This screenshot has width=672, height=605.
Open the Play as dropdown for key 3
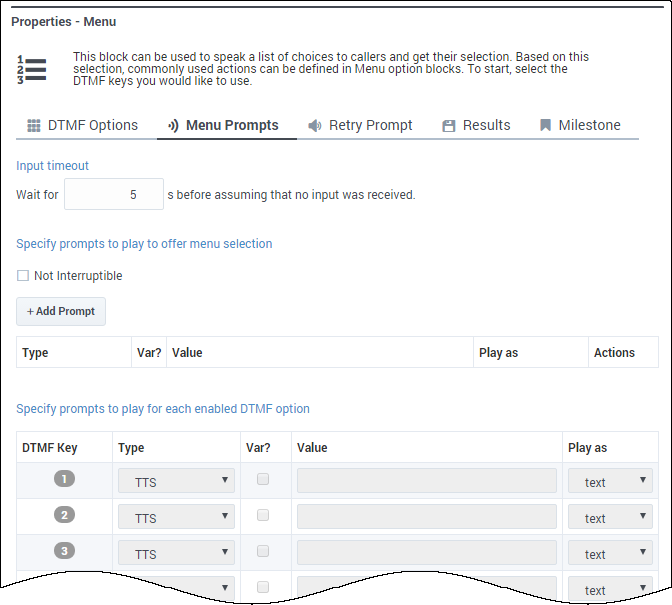pos(610,554)
